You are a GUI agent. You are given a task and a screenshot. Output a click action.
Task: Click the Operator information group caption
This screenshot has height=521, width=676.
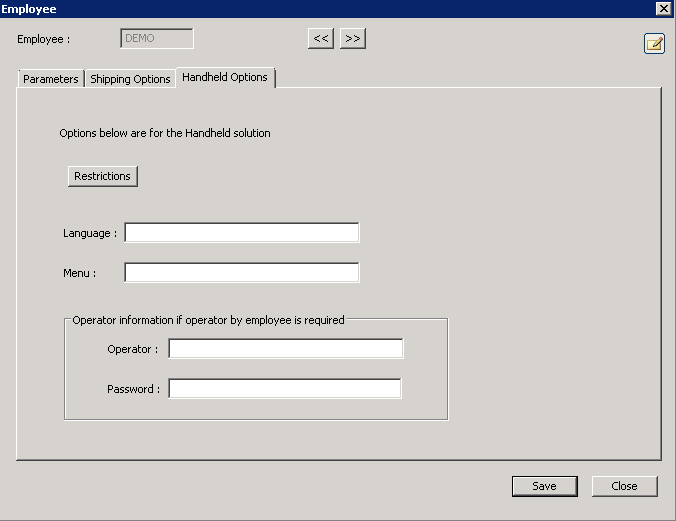pyautogui.click(x=208, y=320)
